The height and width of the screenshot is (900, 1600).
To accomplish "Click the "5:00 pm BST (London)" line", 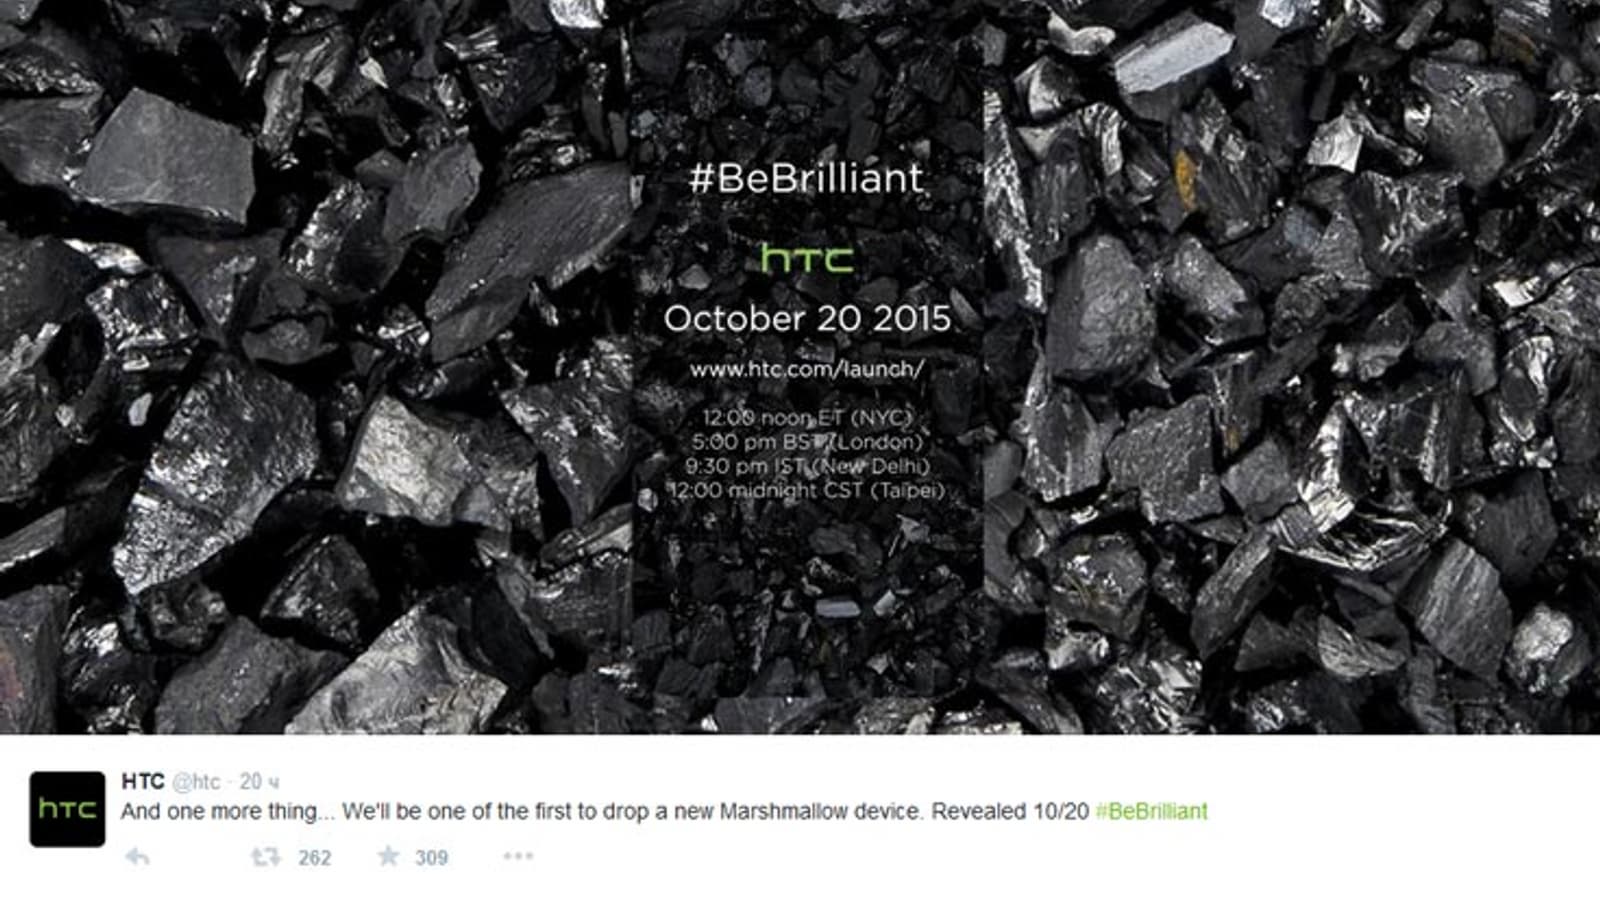I will pyautogui.click(x=806, y=442).
